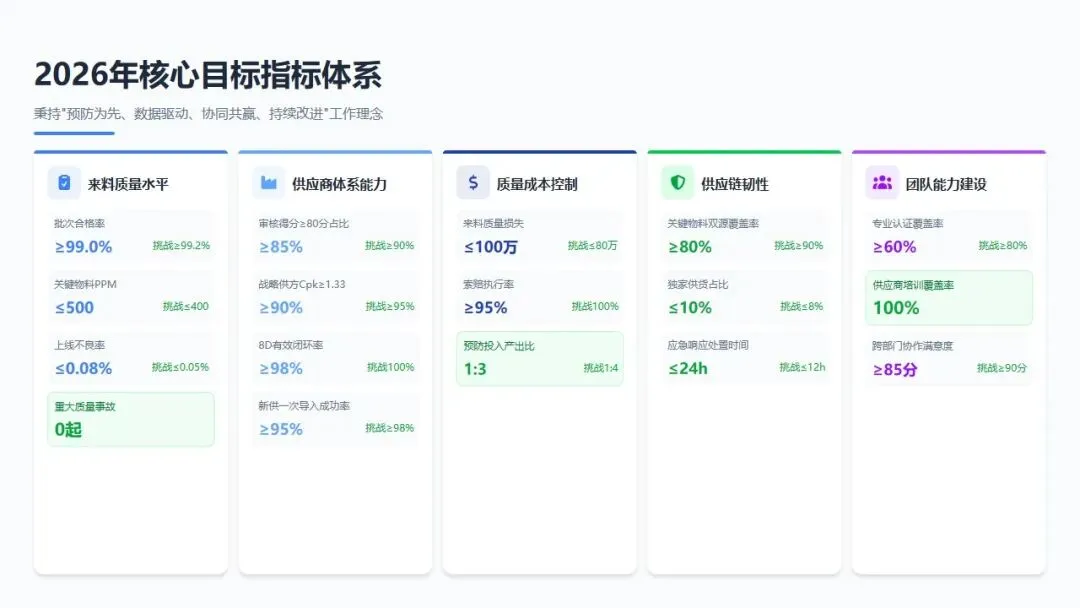
Task: Select the ≤500 target value
Action: [74, 307]
